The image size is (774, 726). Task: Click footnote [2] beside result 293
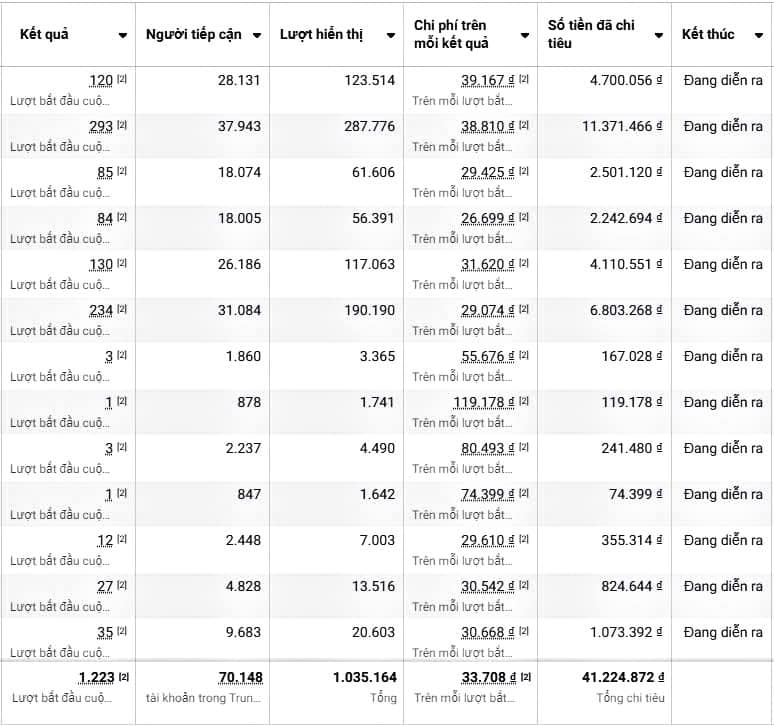[122, 125]
